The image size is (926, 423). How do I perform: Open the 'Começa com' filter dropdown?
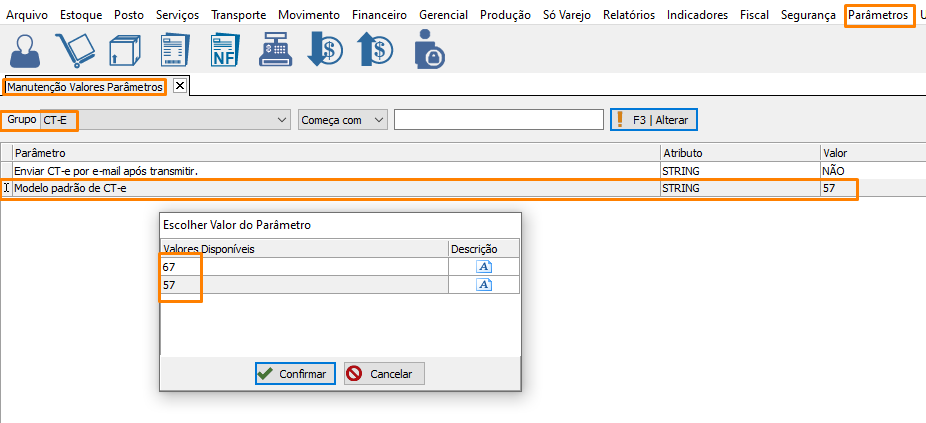(x=378, y=120)
